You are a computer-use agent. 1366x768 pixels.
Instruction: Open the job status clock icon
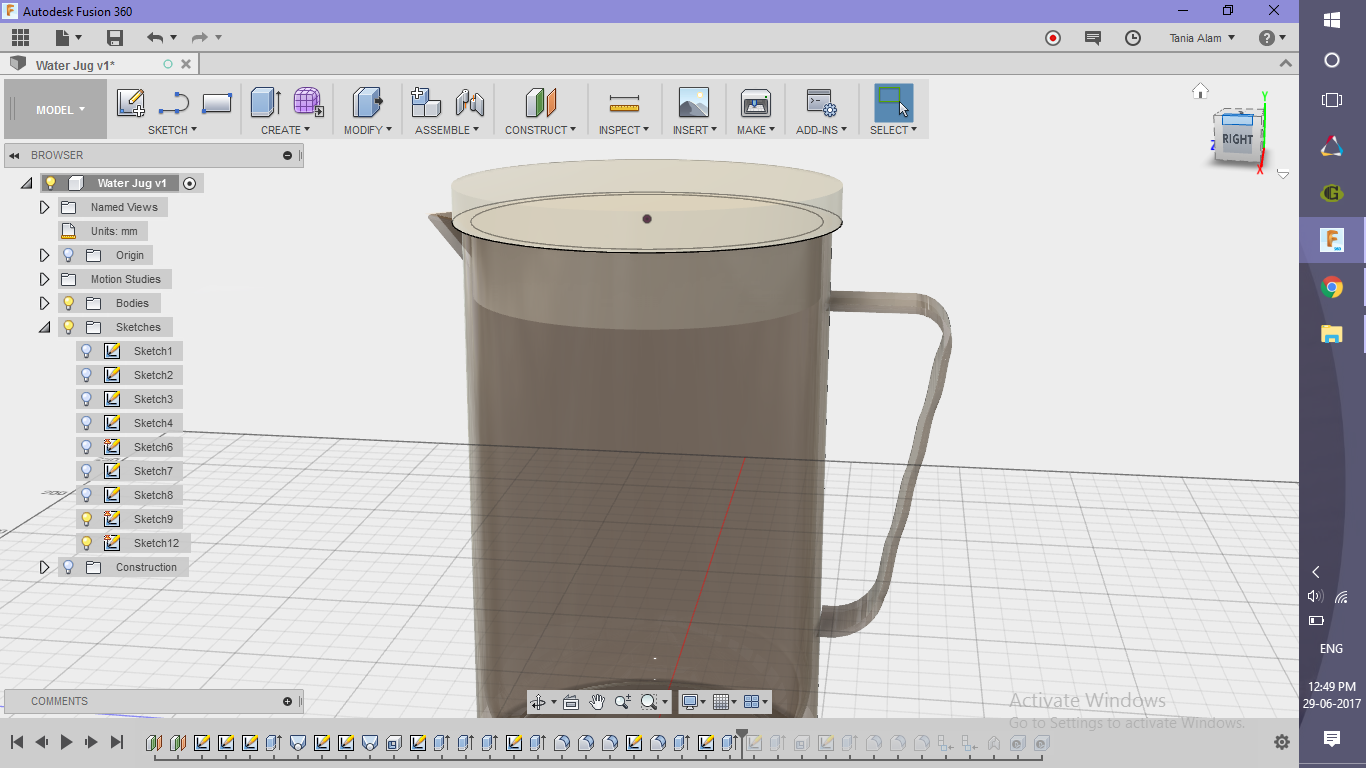pos(1133,38)
